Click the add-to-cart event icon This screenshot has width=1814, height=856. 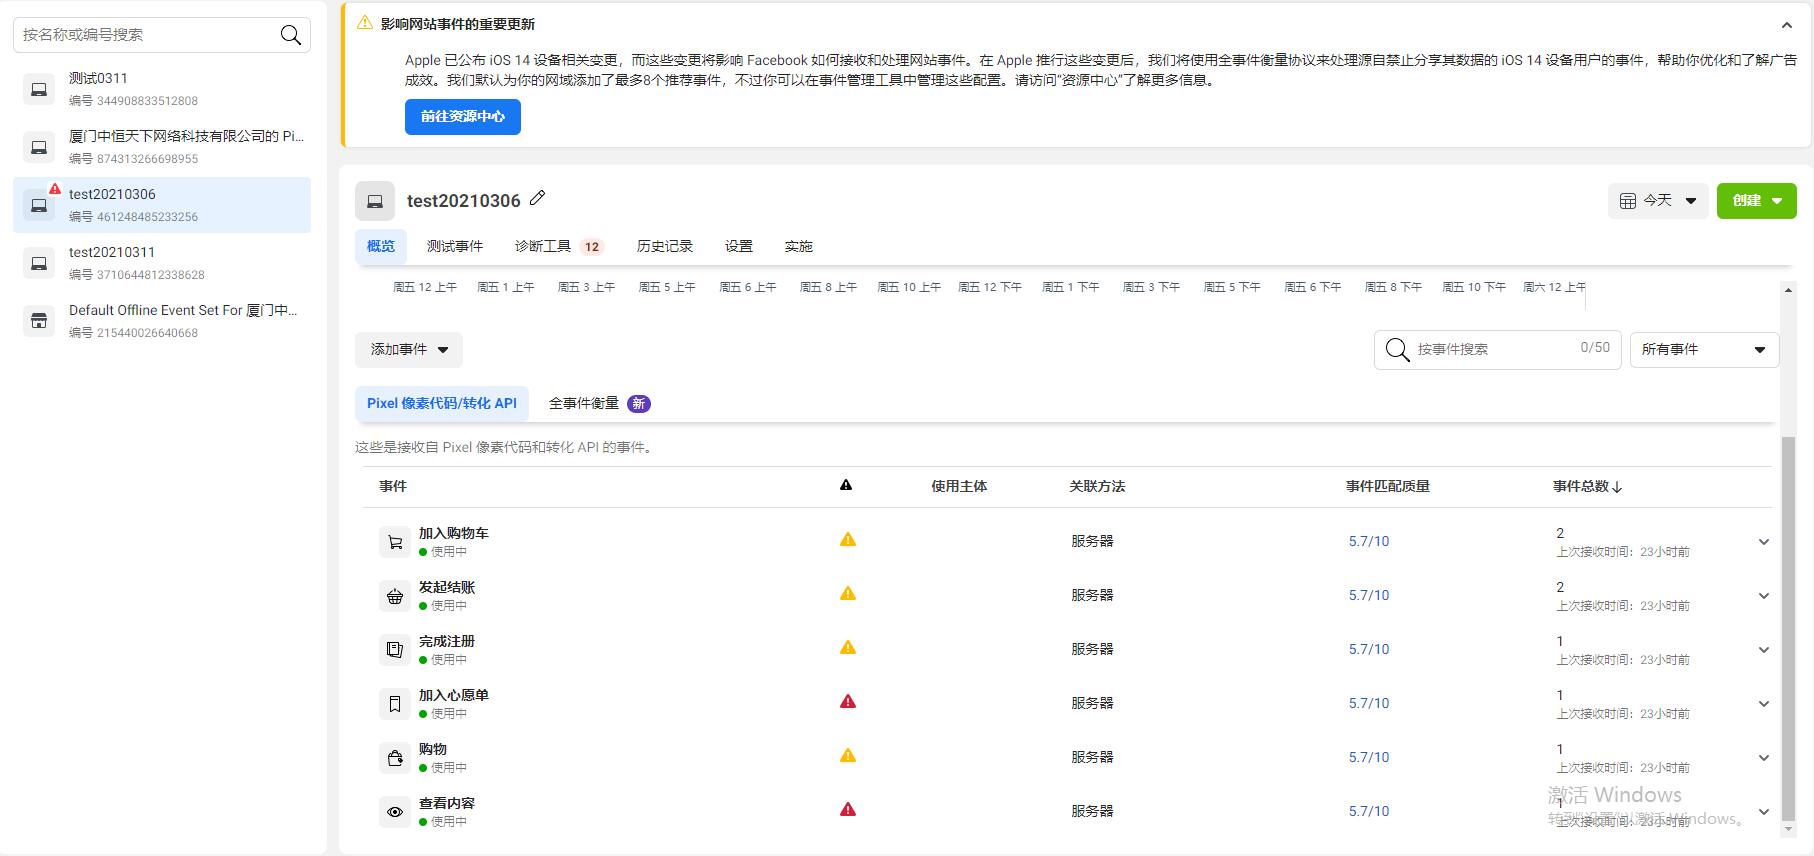pyautogui.click(x=395, y=542)
